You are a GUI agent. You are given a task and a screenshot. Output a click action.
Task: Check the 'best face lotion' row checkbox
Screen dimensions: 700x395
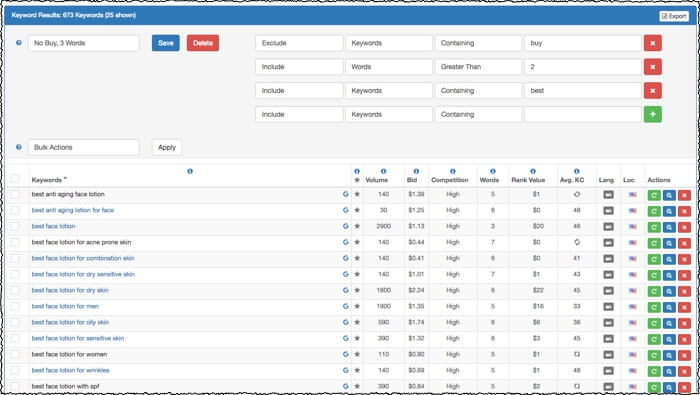click(15, 226)
